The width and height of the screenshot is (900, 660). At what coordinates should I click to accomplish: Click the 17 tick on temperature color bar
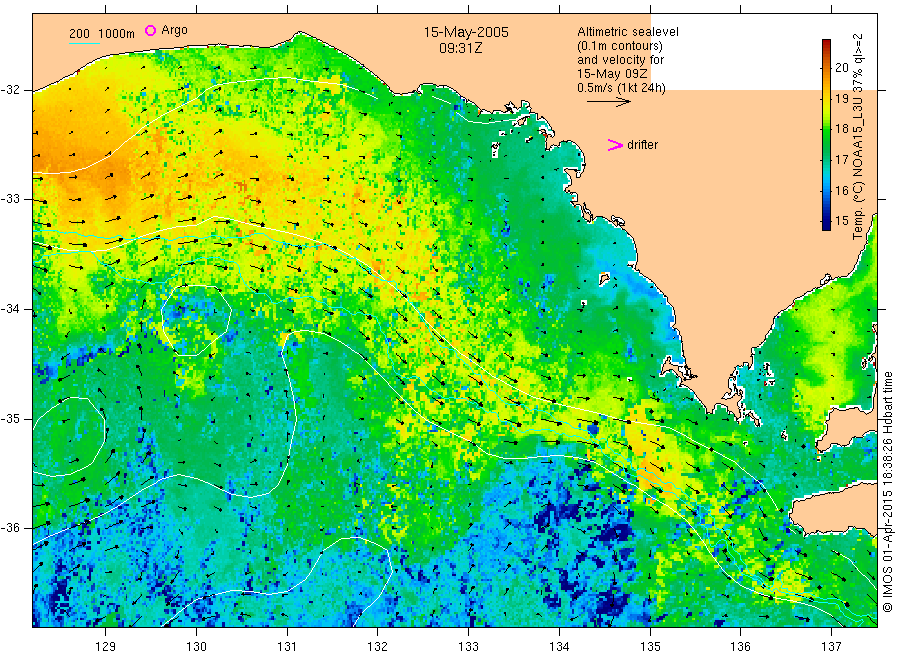841,160
